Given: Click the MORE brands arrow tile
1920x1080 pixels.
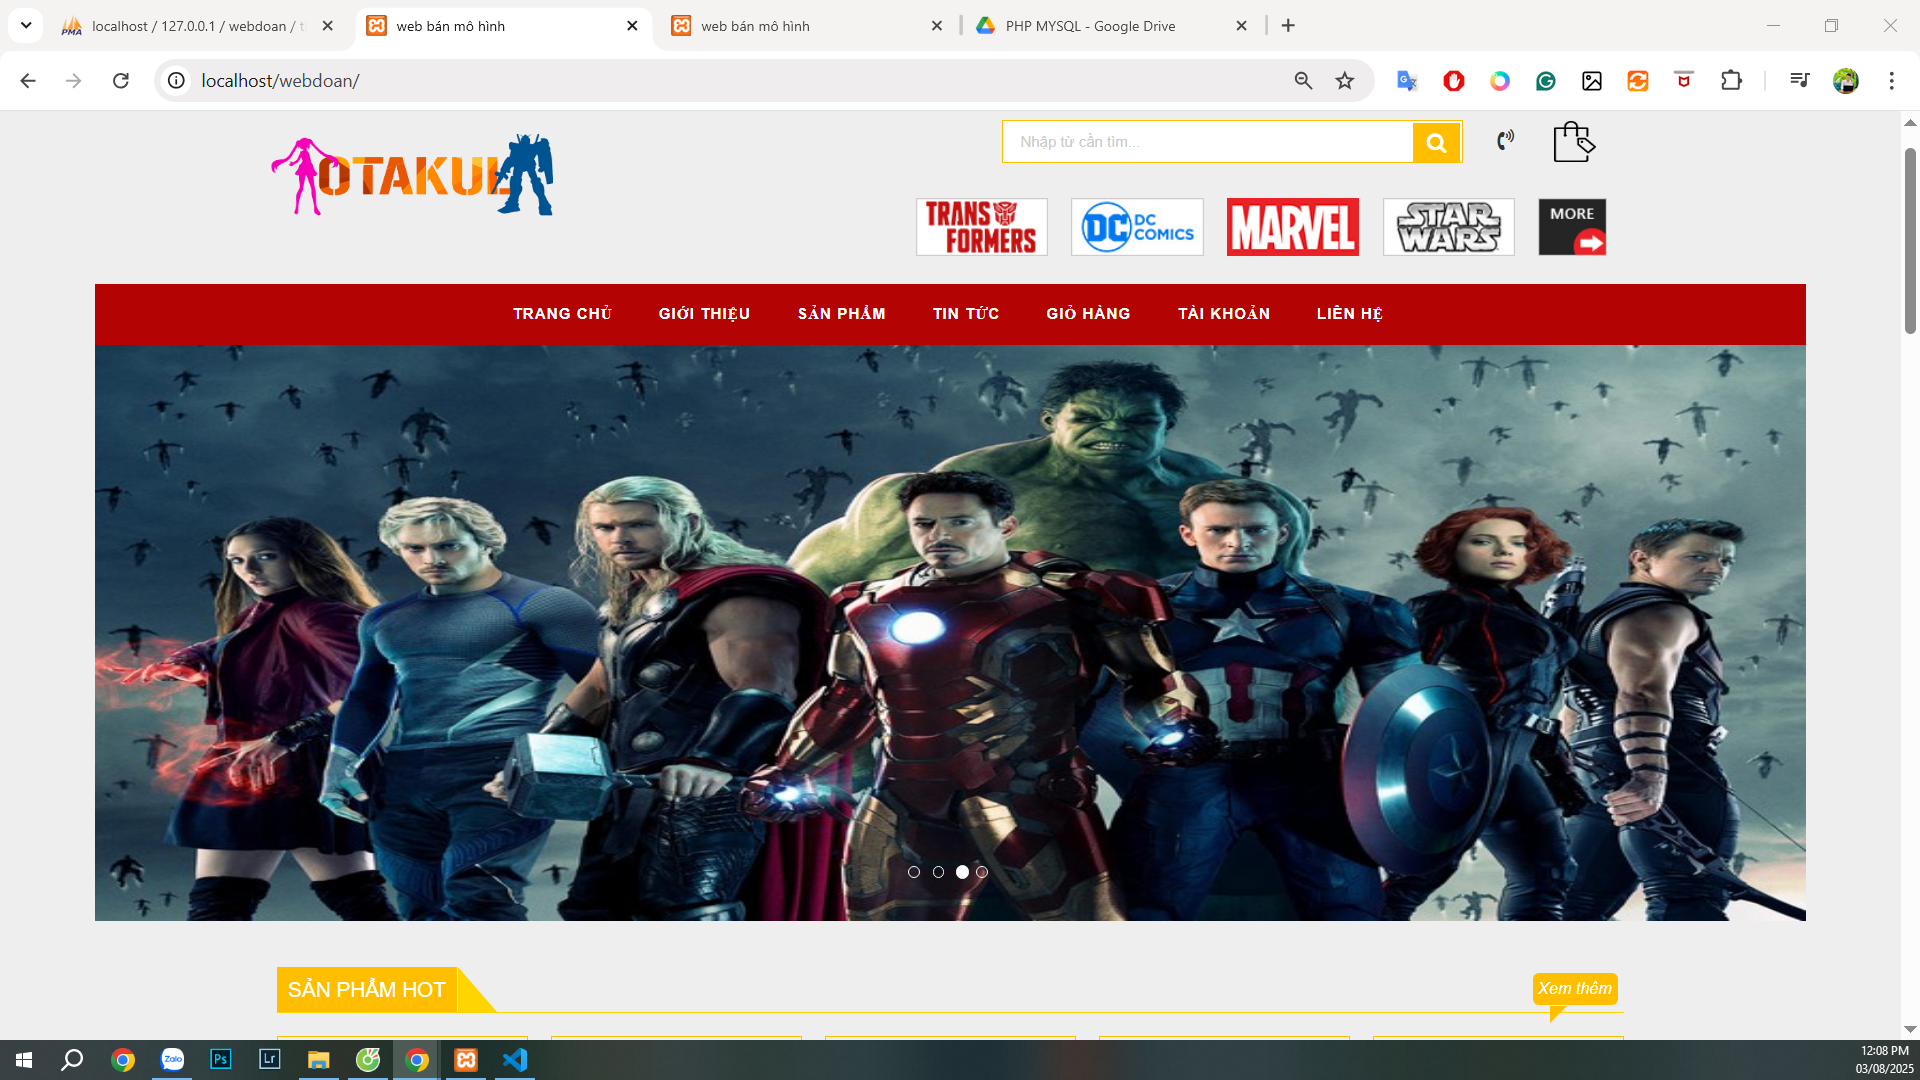Looking at the screenshot, I should click(1572, 227).
